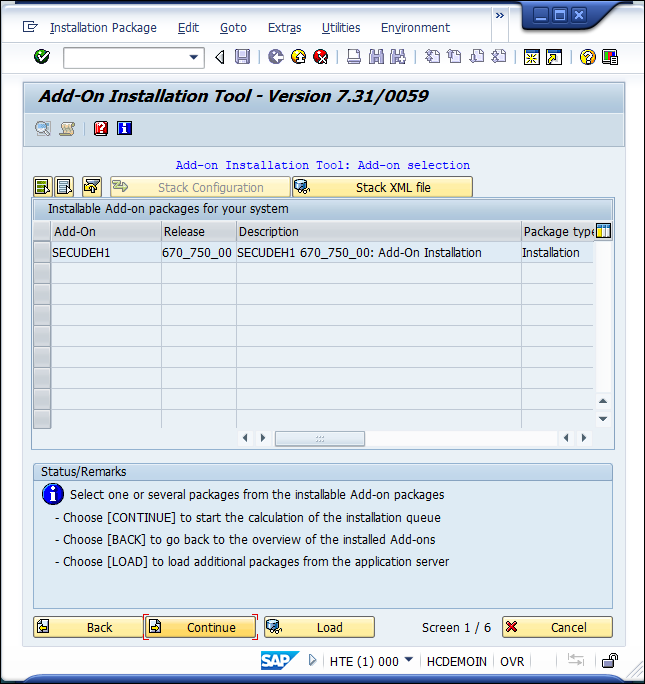Screen dimensions: 645x684
Task: Click the Description column header
Action: coord(379,231)
